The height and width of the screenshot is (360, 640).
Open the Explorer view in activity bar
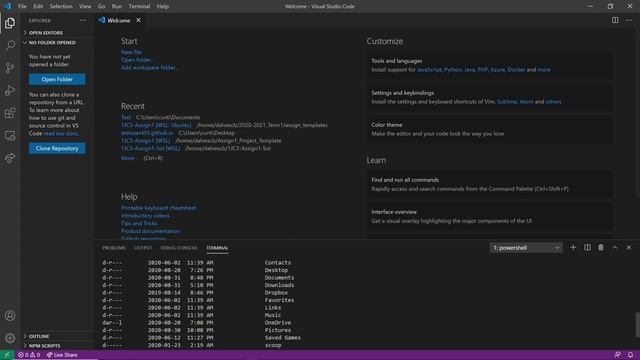10,23
